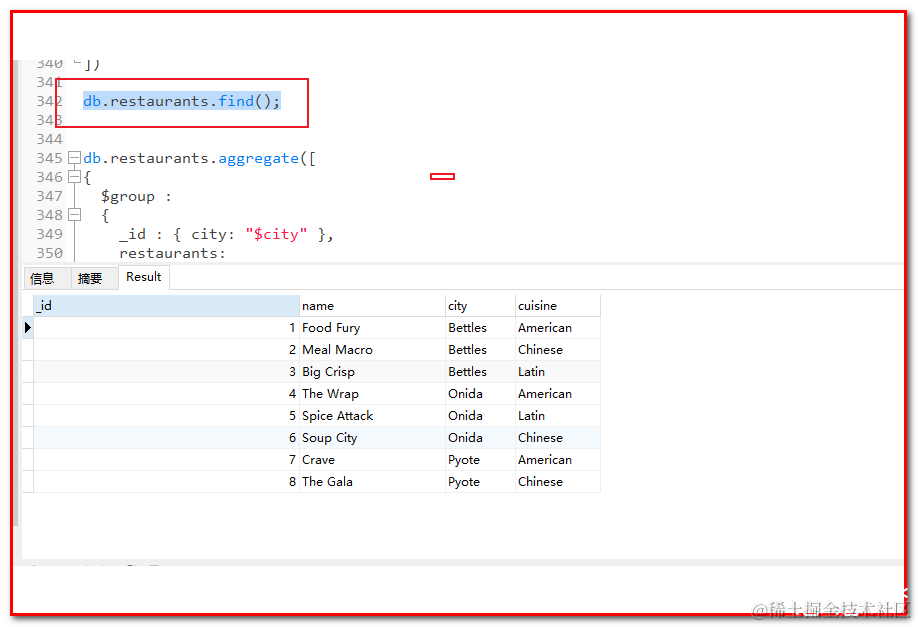Collapse the fold marker on line 348
Image resolution: width=918 pixels, height=627 pixels.
click(74, 215)
